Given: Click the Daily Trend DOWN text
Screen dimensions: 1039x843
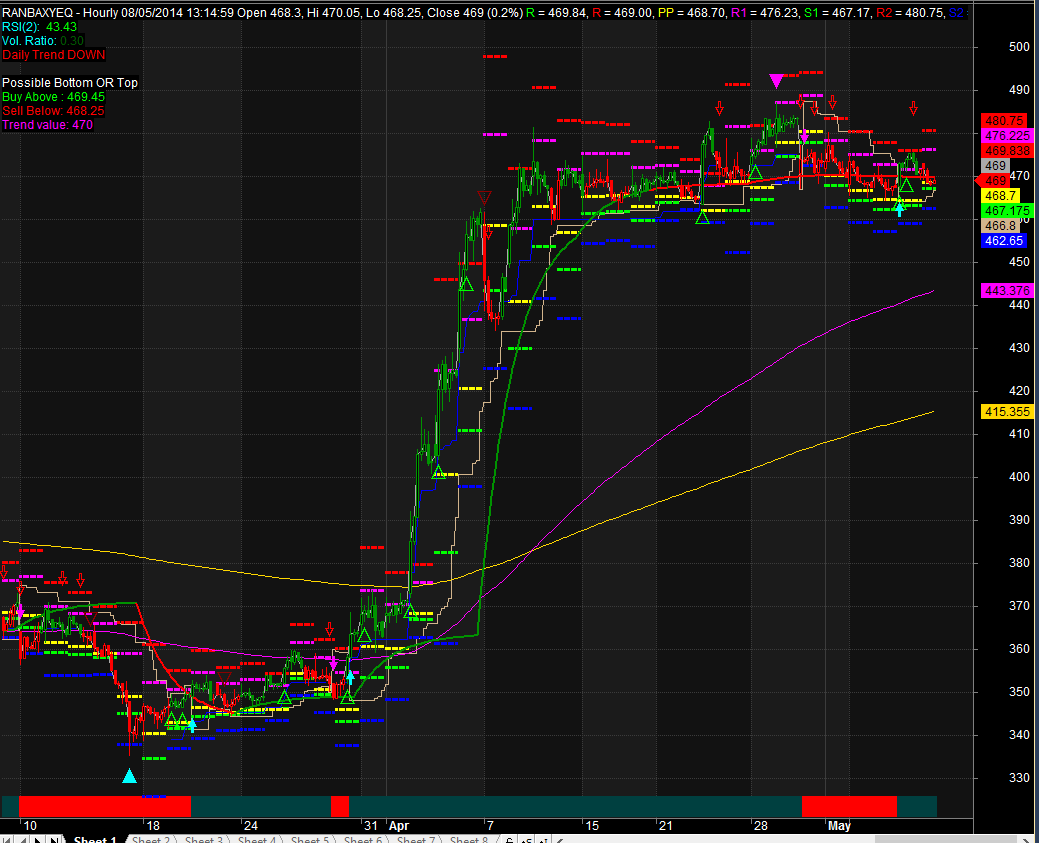Looking at the screenshot, I should coord(54,55).
